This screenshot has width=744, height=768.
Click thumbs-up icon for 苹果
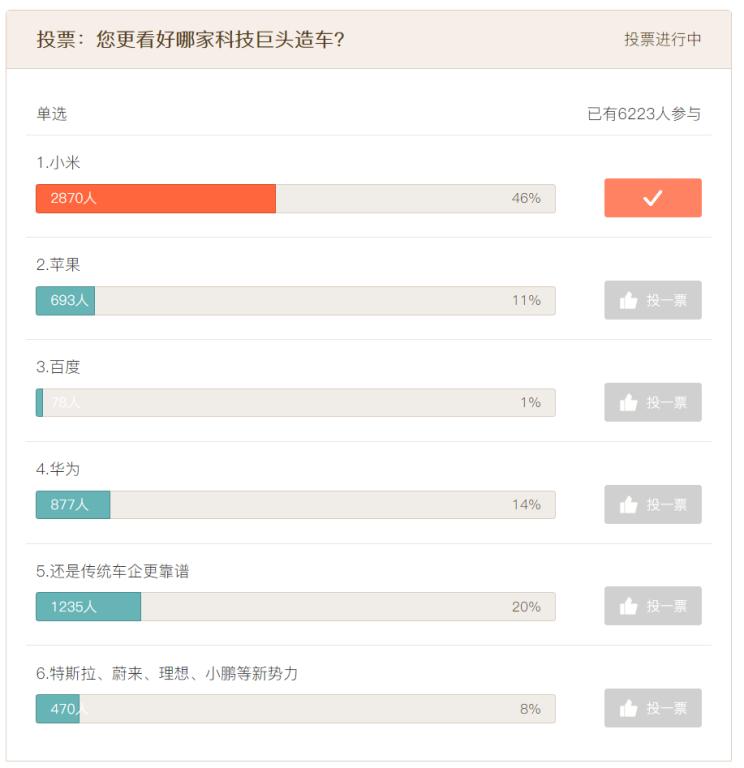pos(628,300)
